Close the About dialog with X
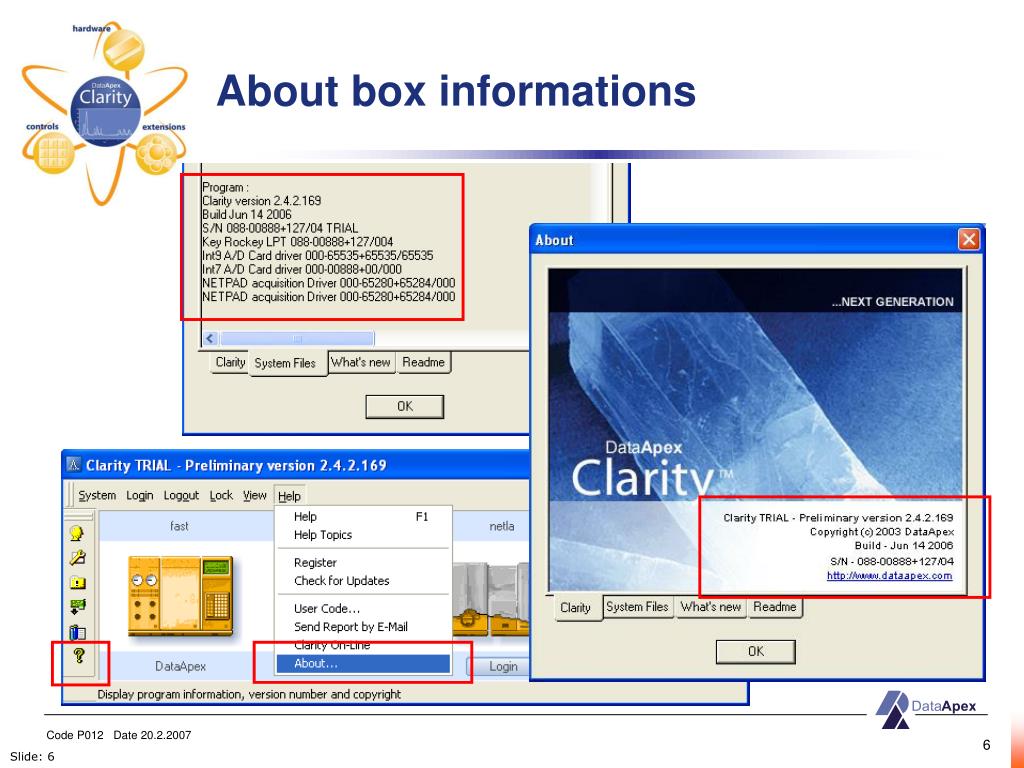 [x=968, y=240]
